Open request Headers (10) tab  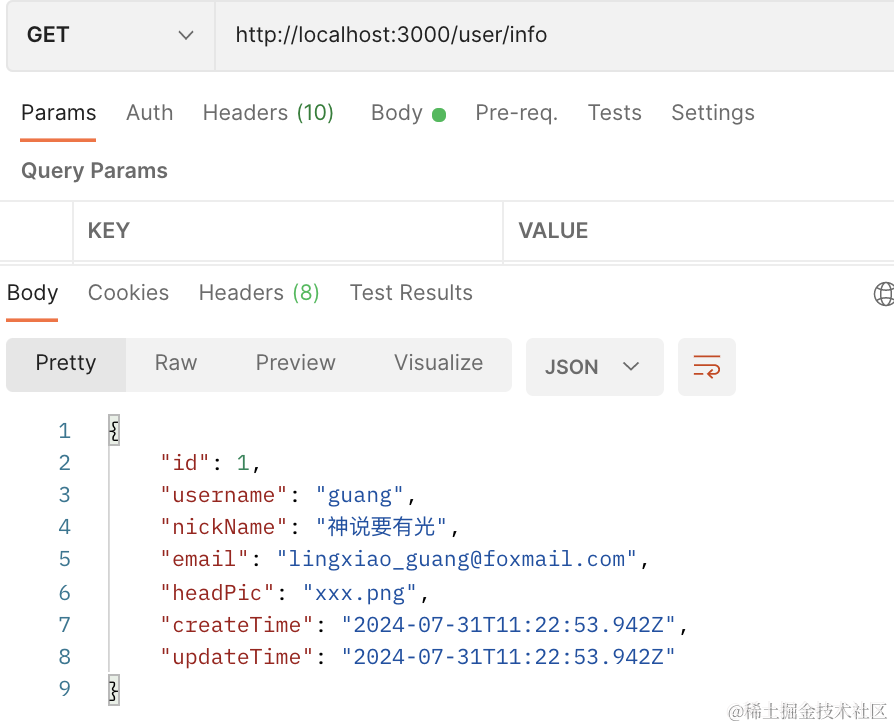pyautogui.click(x=268, y=113)
